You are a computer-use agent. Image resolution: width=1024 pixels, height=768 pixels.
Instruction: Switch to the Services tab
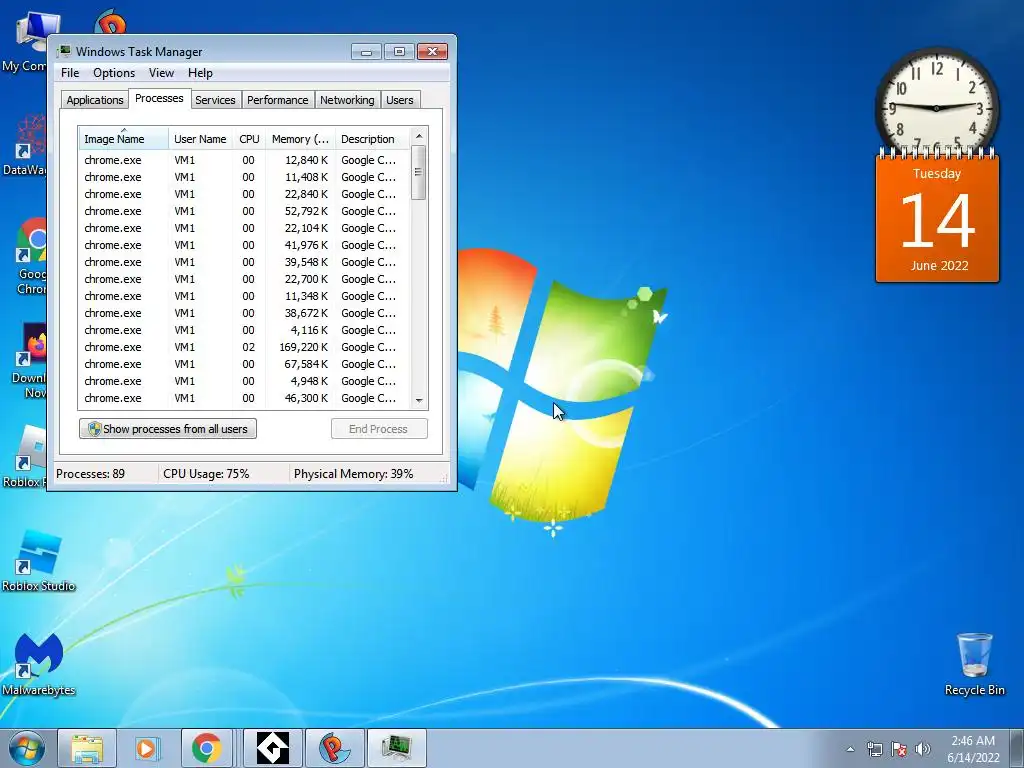[215, 100]
